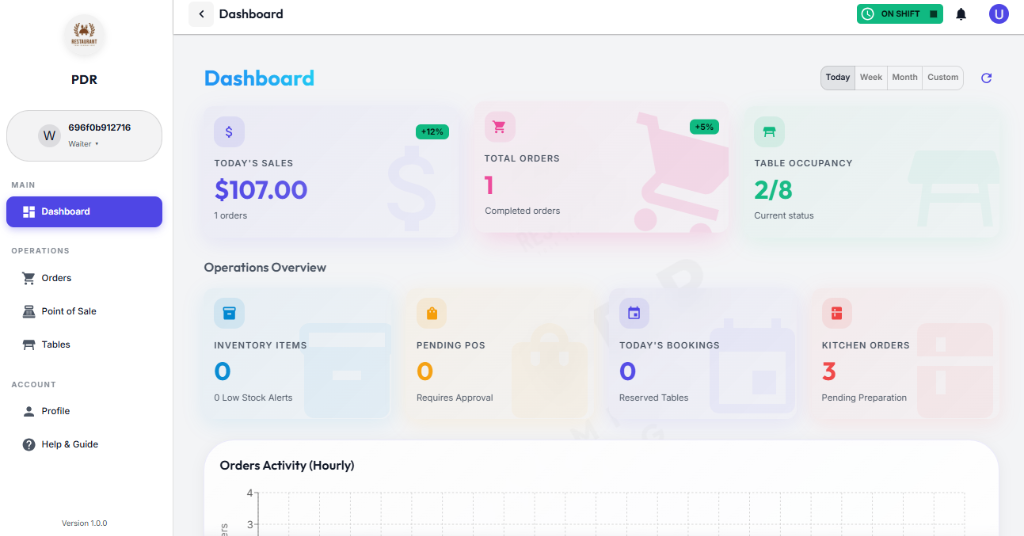Go to Point of Sale page
1024x536 pixels.
pyautogui.click(x=68, y=311)
